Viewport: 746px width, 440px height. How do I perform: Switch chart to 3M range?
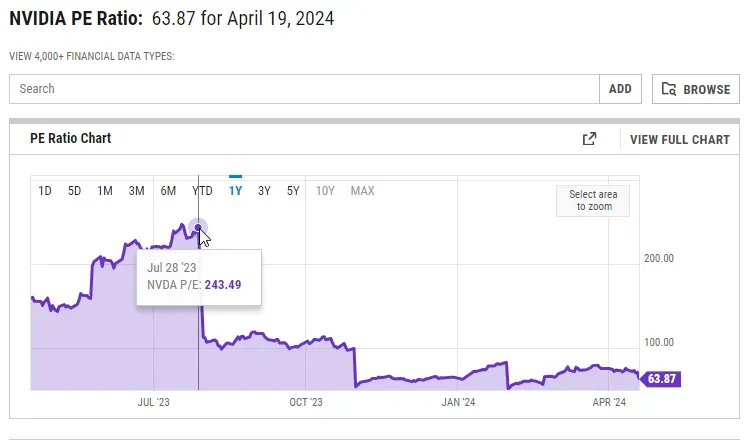(137, 191)
